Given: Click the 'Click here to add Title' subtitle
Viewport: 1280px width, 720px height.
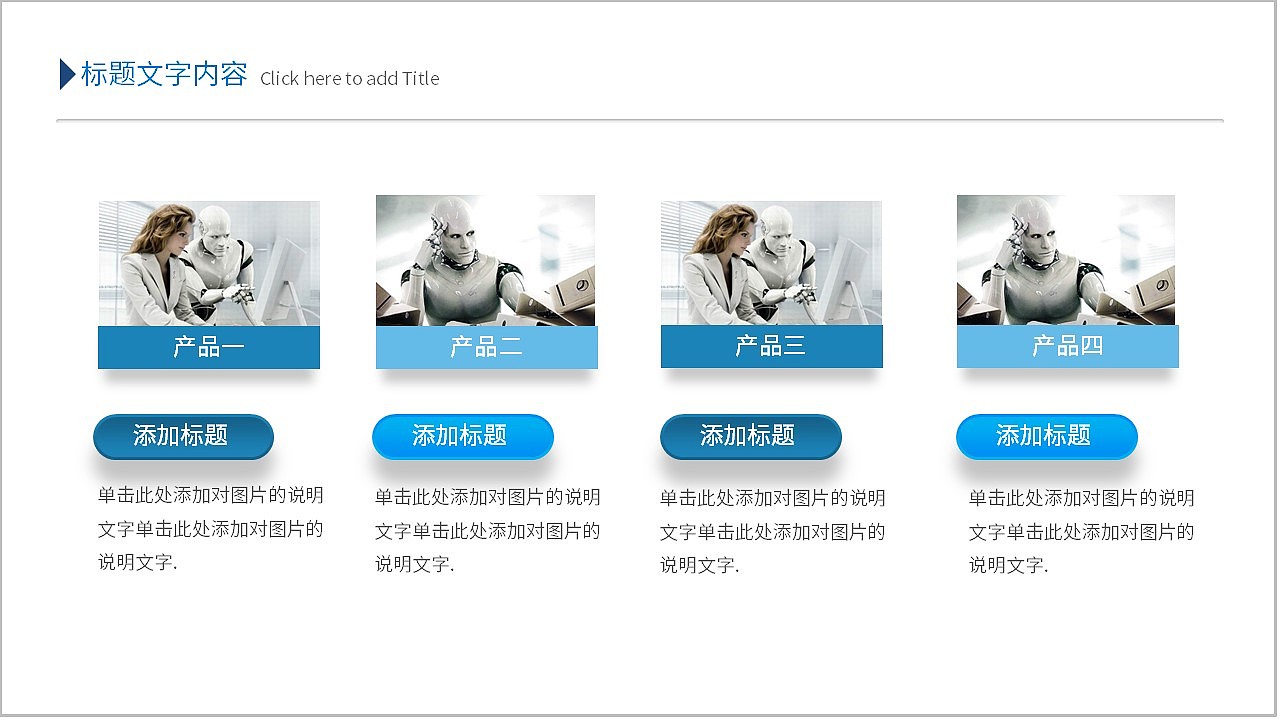Looking at the screenshot, I should [350, 78].
